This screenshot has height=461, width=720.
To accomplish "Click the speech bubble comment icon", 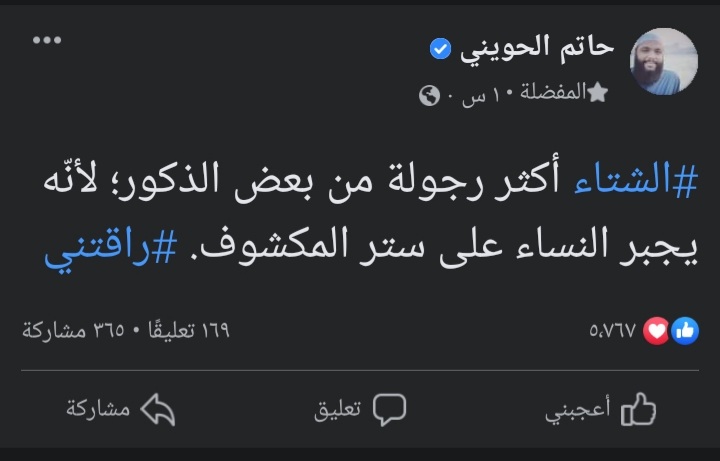I will point(389,410).
